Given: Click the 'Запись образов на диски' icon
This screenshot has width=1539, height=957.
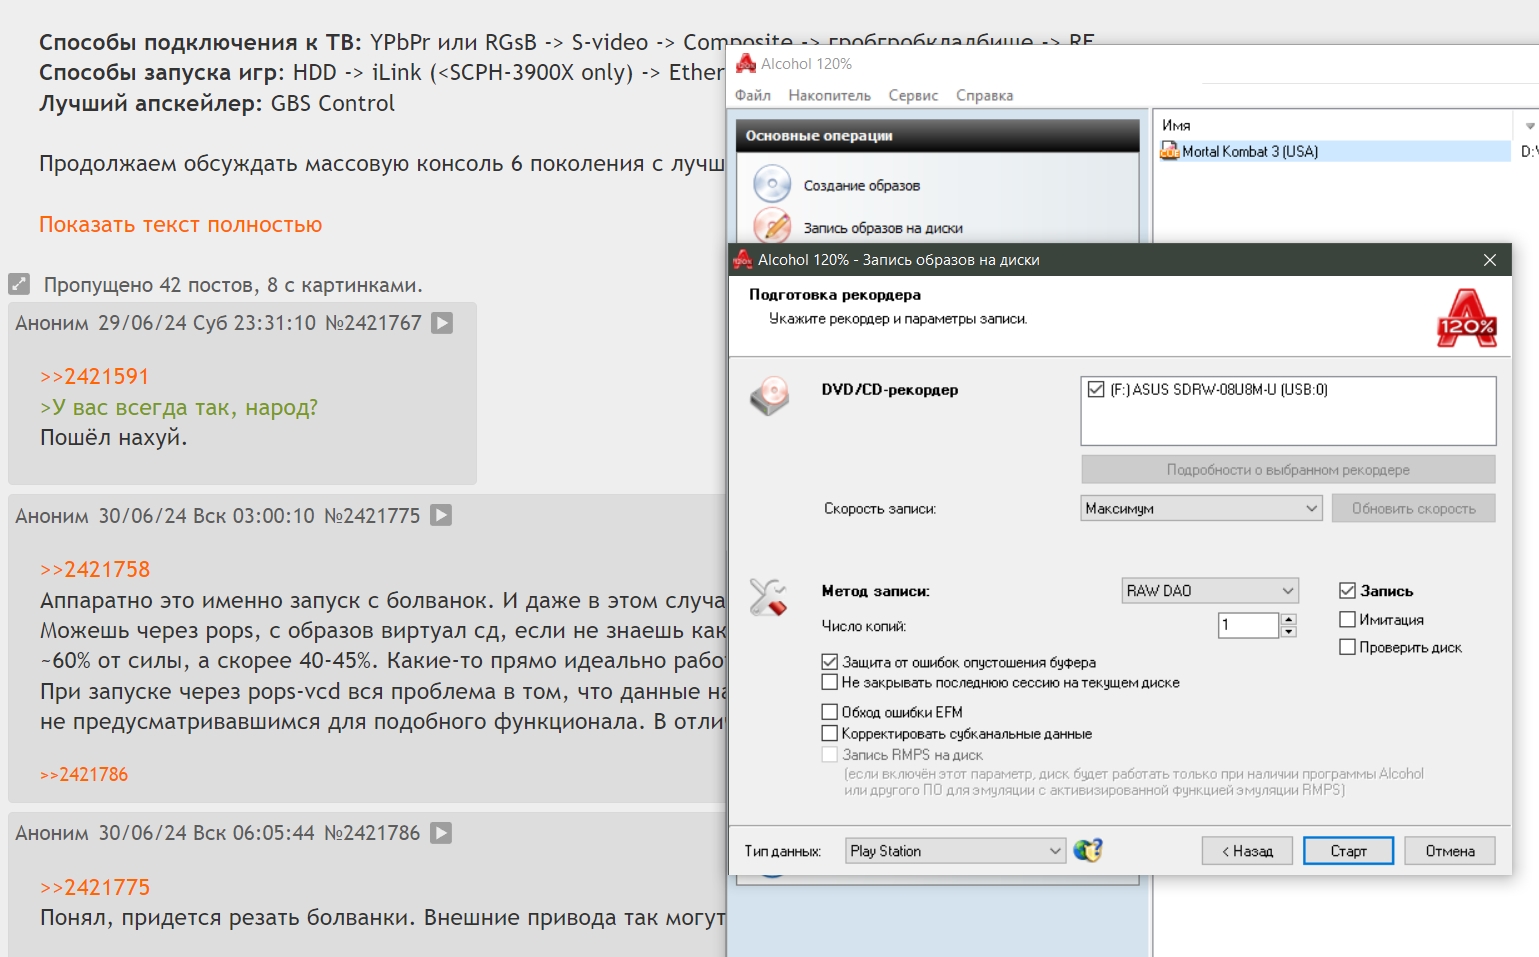Looking at the screenshot, I should click(772, 226).
